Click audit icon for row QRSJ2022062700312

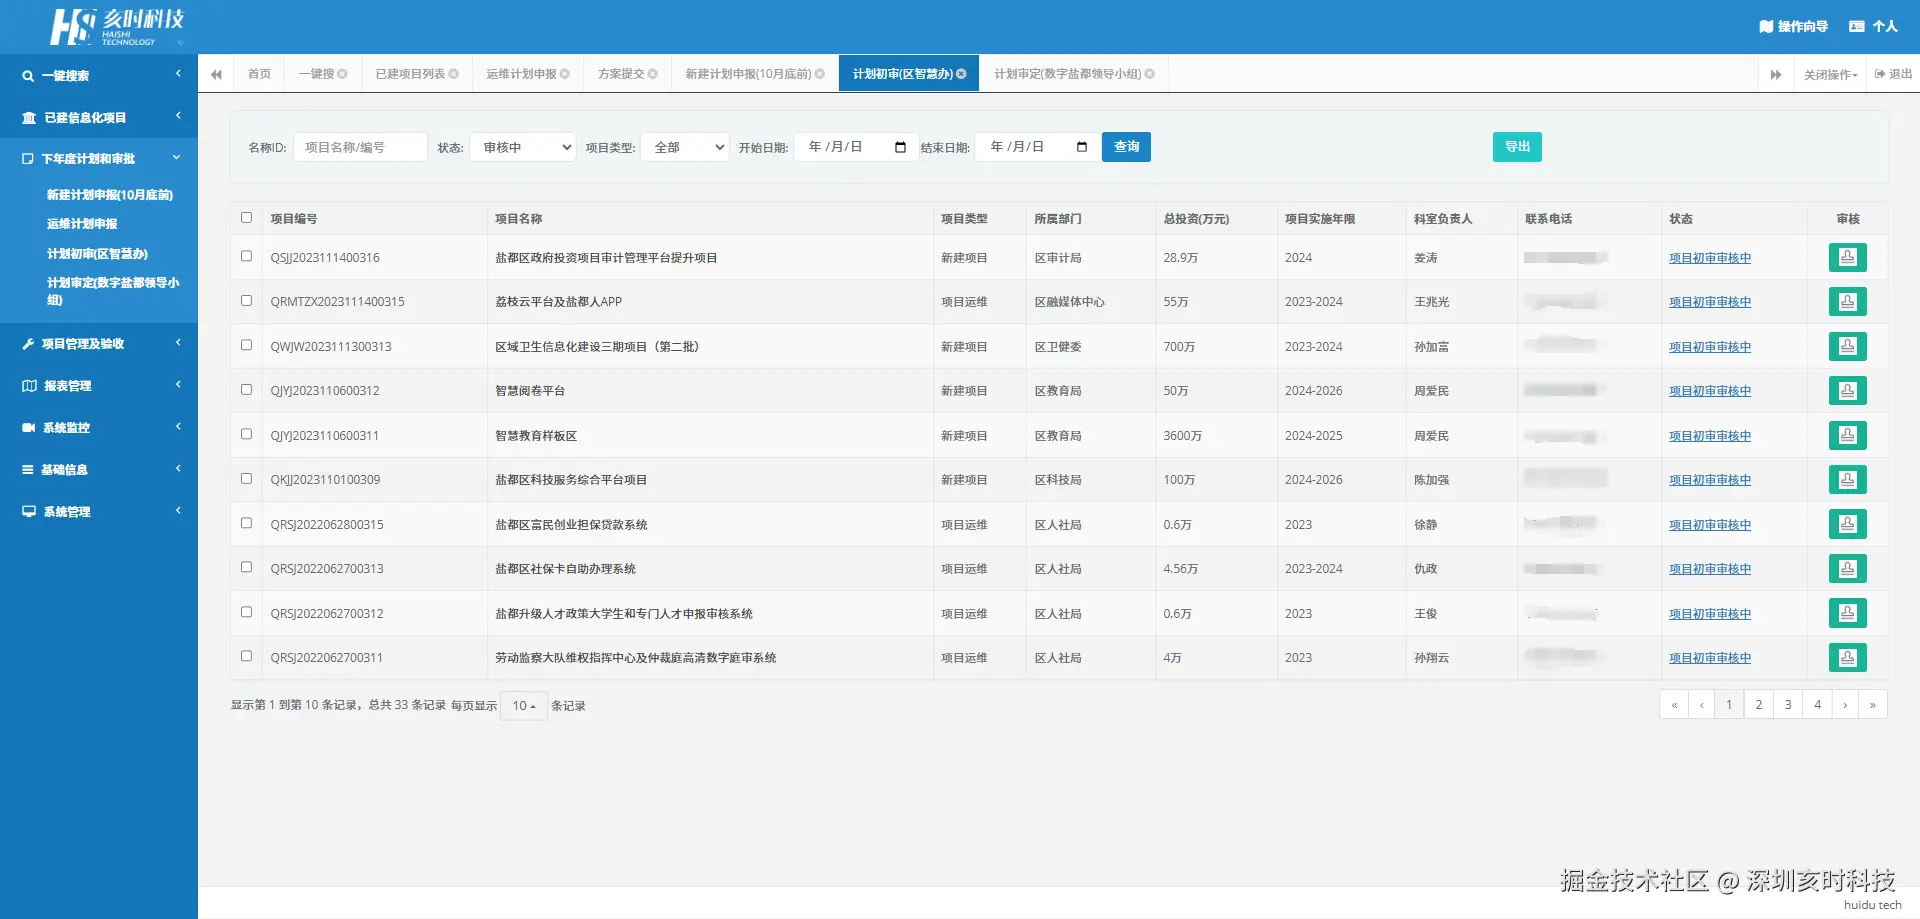click(1847, 614)
